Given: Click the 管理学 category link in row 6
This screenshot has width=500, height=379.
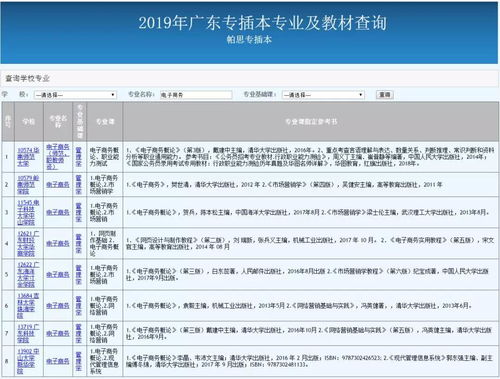Looking at the screenshot, I should 79,306.
